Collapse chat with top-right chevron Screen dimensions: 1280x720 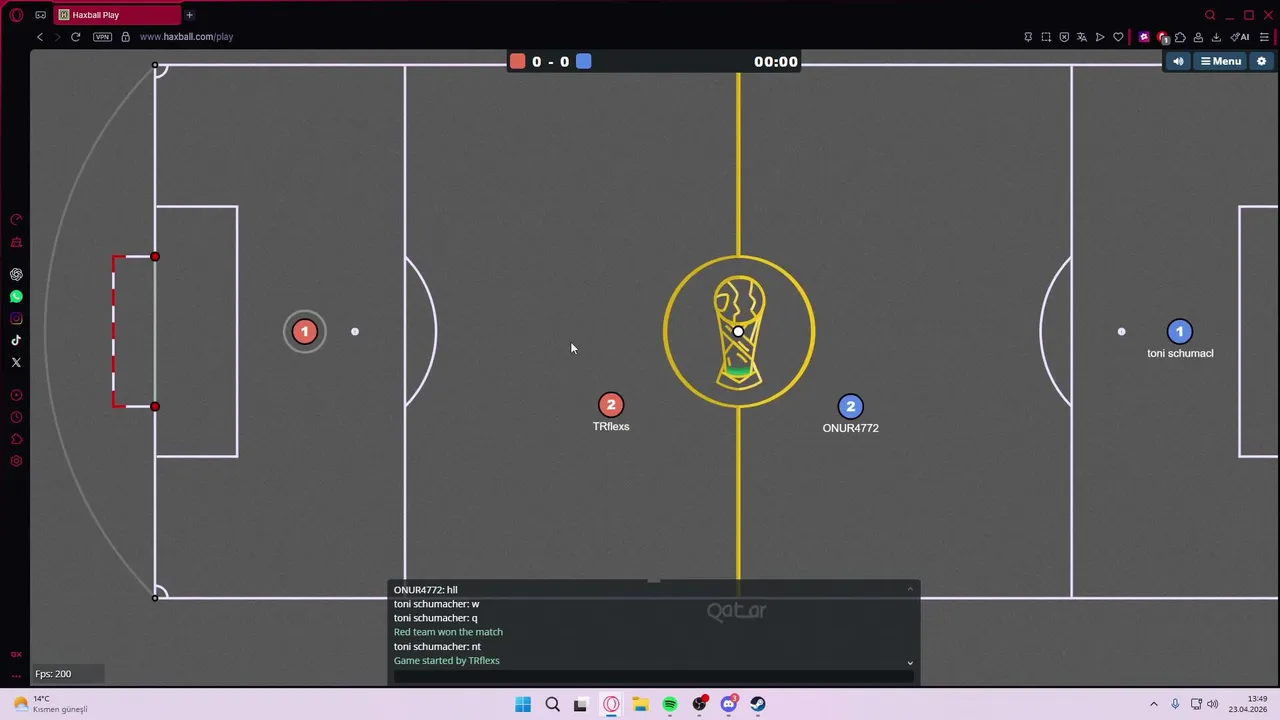click(x=910, y=589)
